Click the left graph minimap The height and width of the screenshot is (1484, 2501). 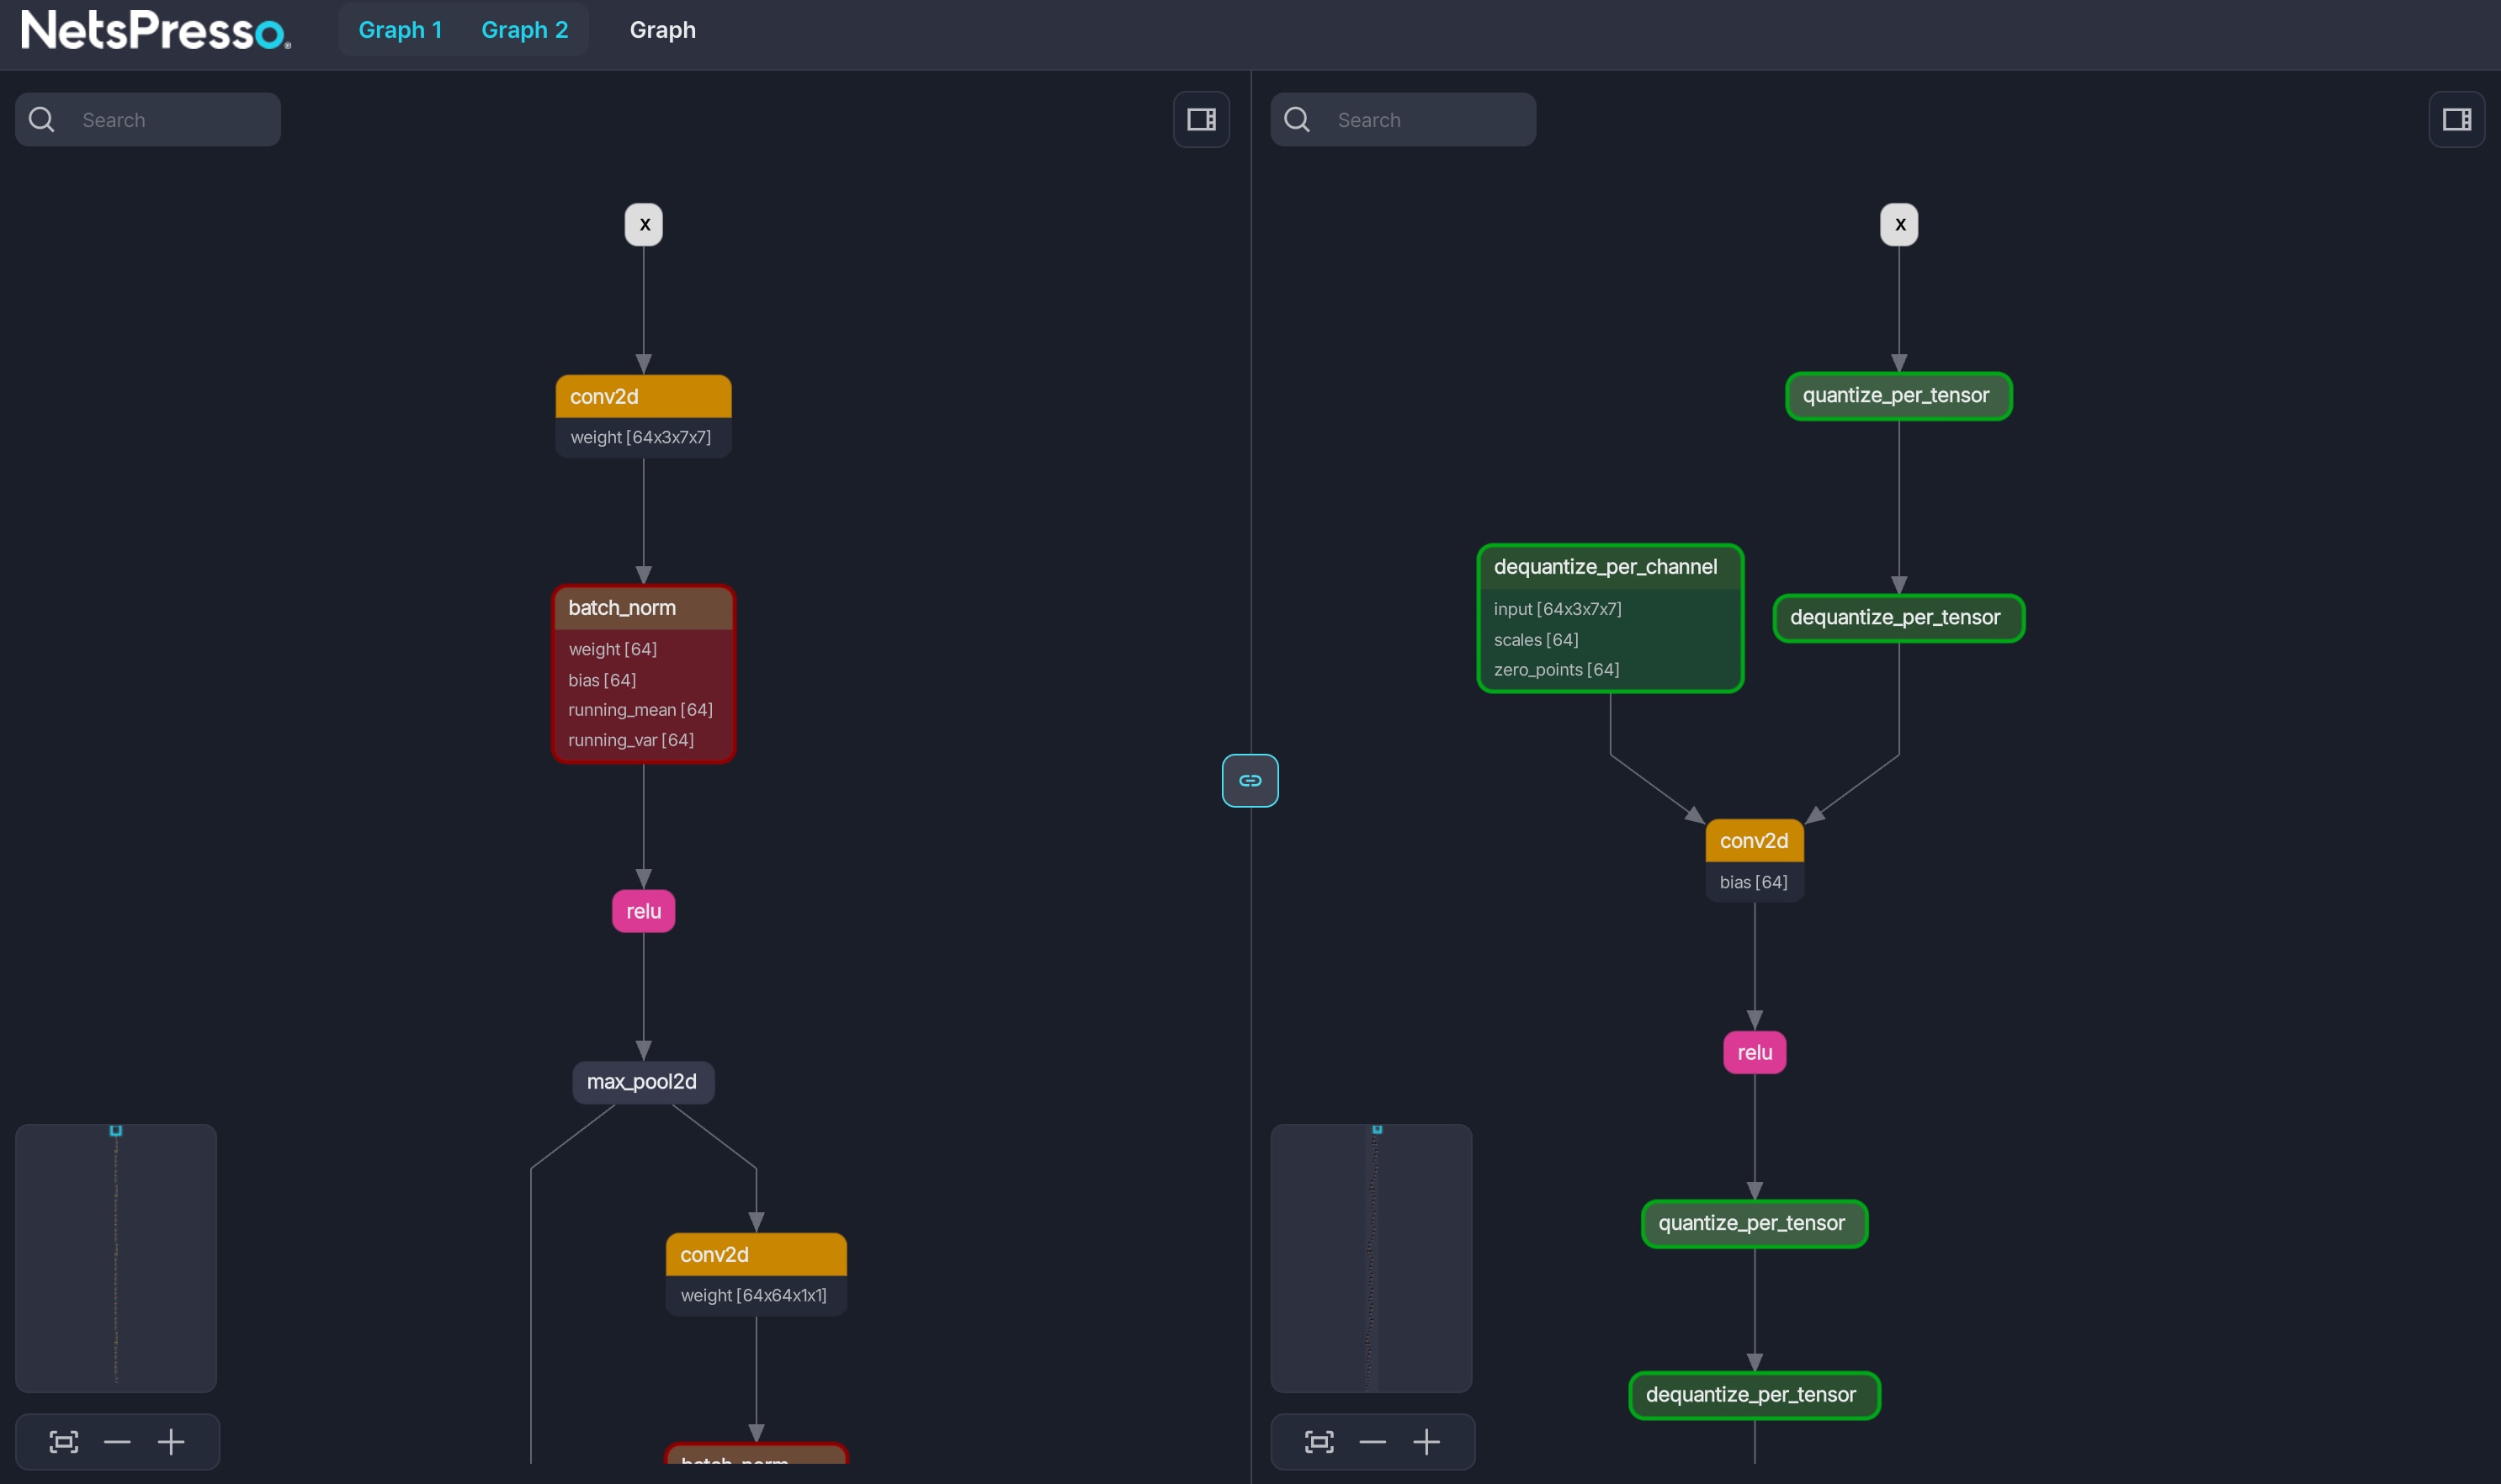click(116, 1258)
